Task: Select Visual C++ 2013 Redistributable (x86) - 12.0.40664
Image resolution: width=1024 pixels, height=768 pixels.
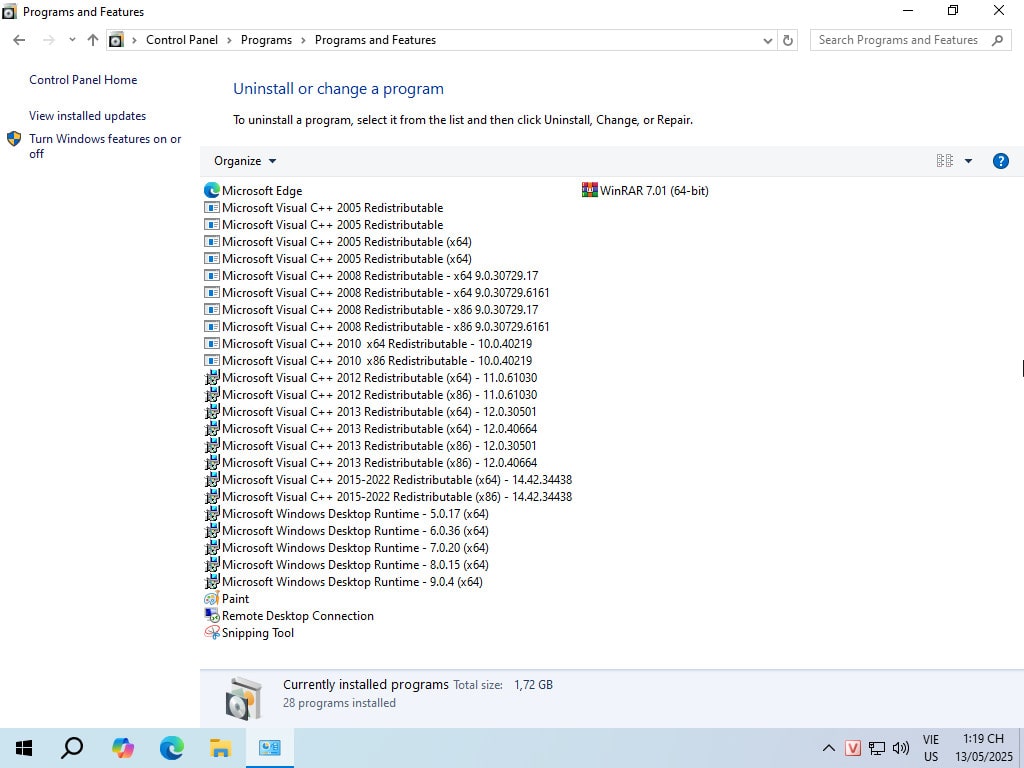Action: click(371, 463)
